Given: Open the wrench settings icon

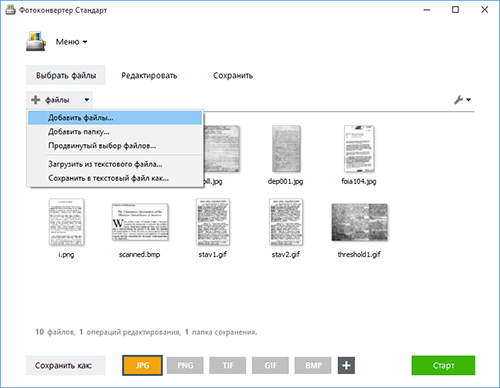Looking at the screenshot, I should (458, 100).
